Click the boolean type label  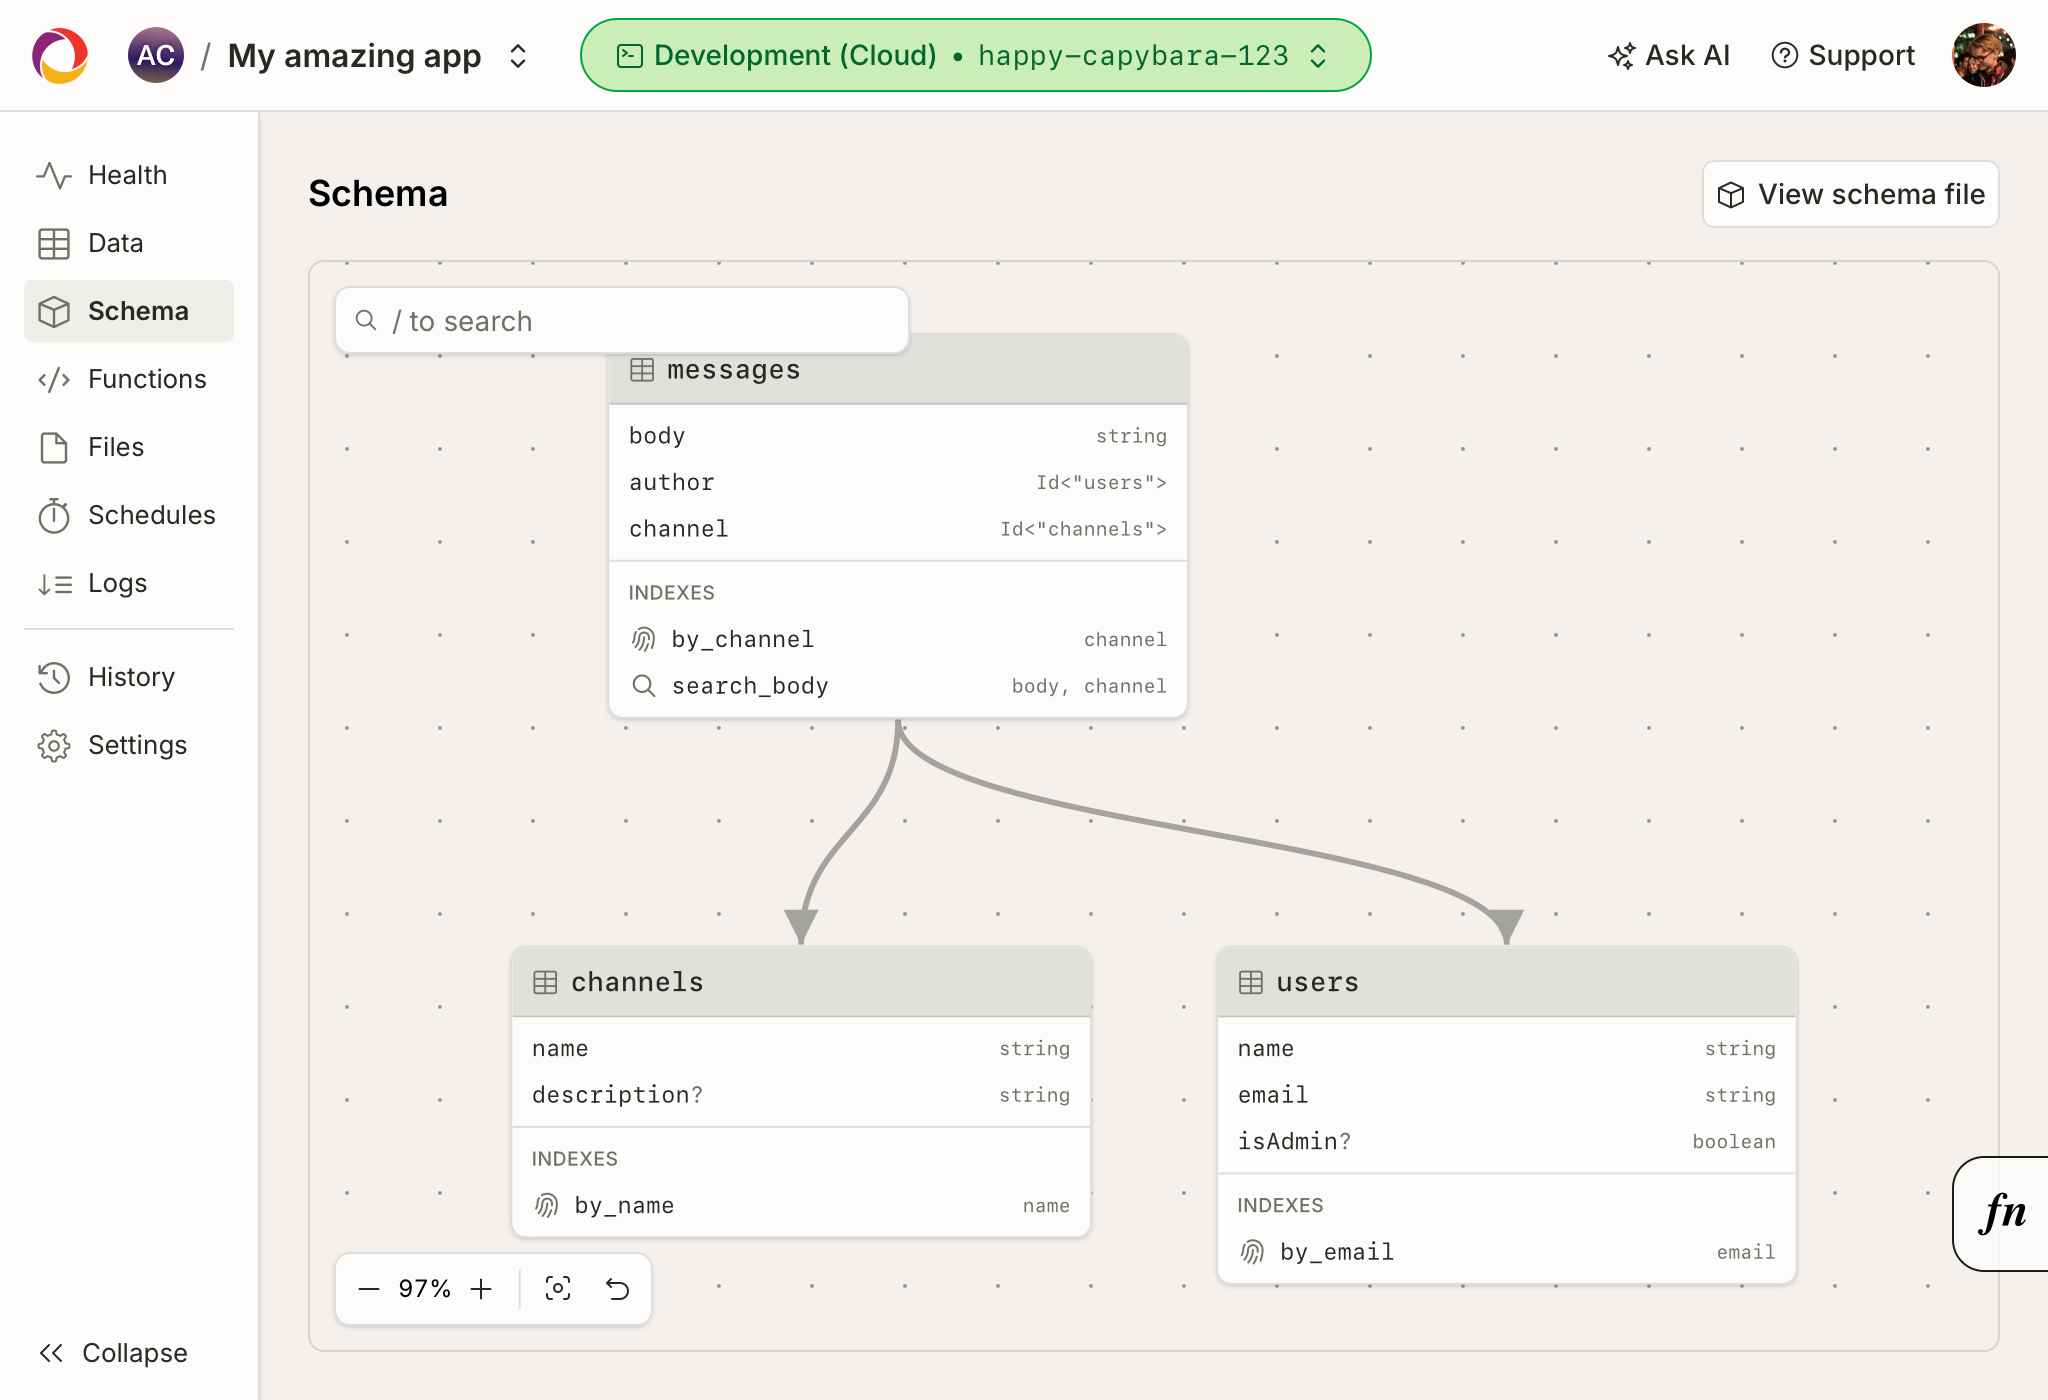1734,1142
